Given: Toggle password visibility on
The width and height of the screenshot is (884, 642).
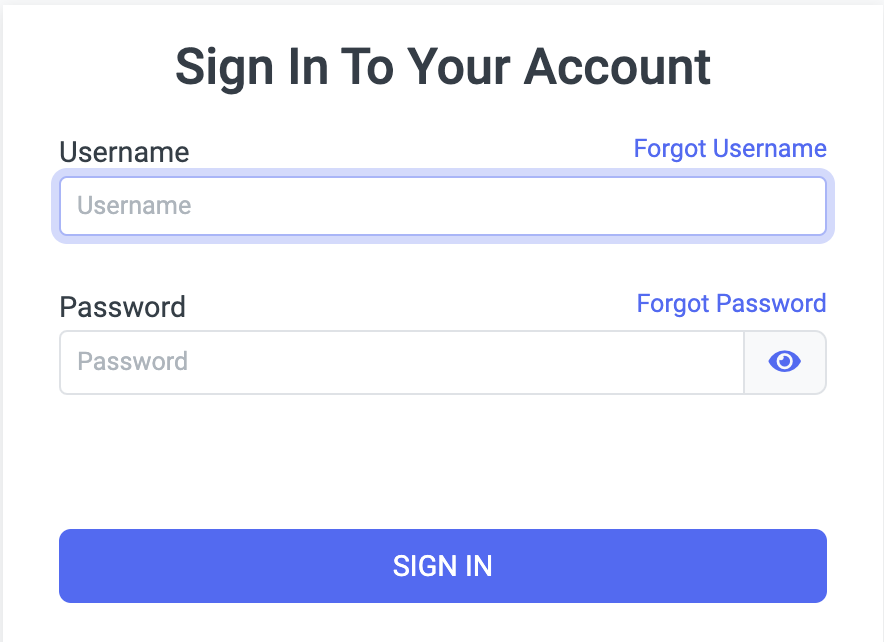Looking at the screenshot, I should point(785,362).
